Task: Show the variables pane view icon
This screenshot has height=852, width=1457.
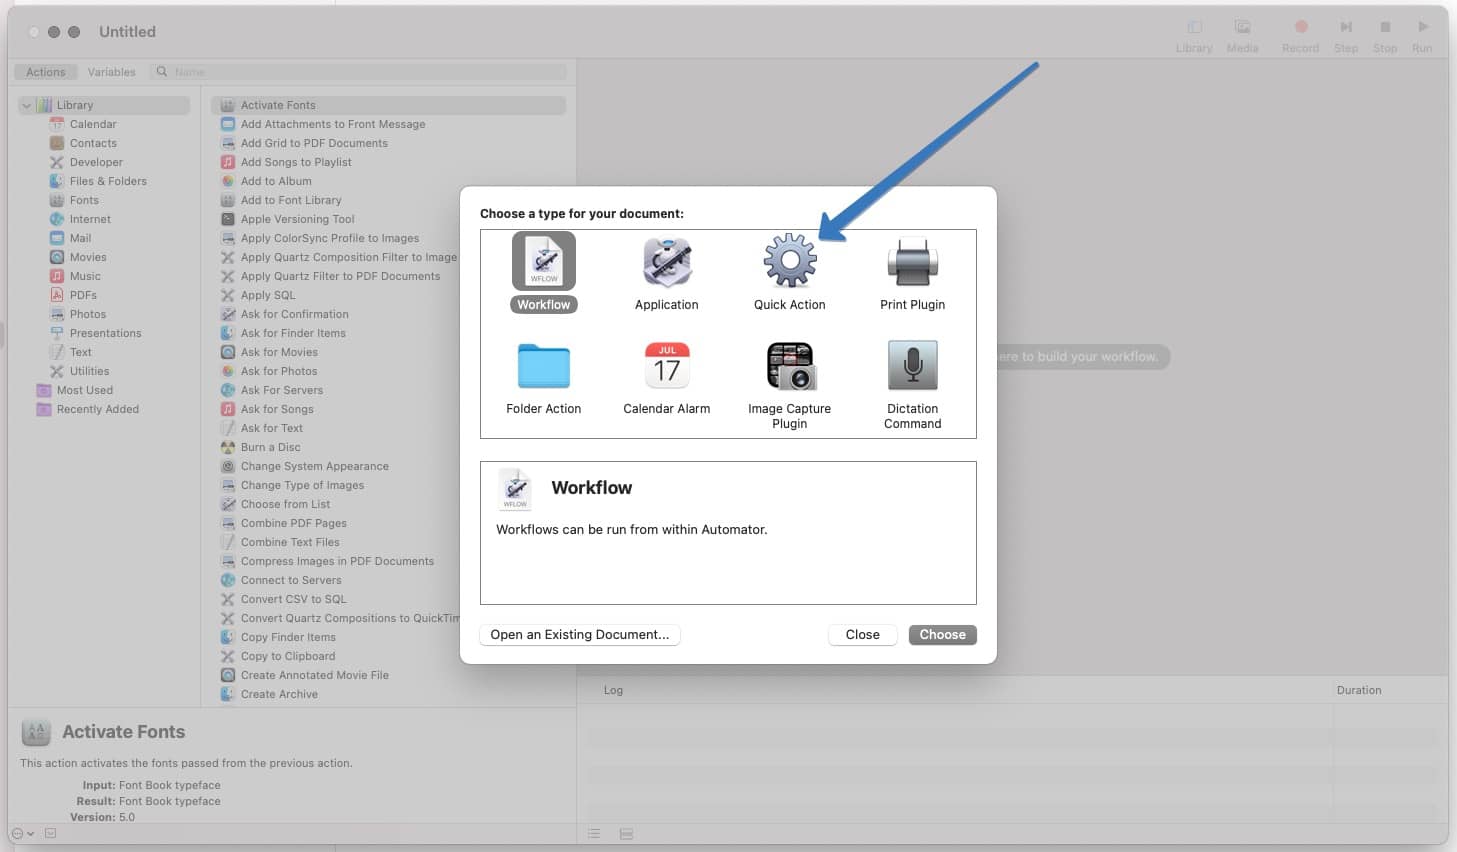Action: (626, 834)
